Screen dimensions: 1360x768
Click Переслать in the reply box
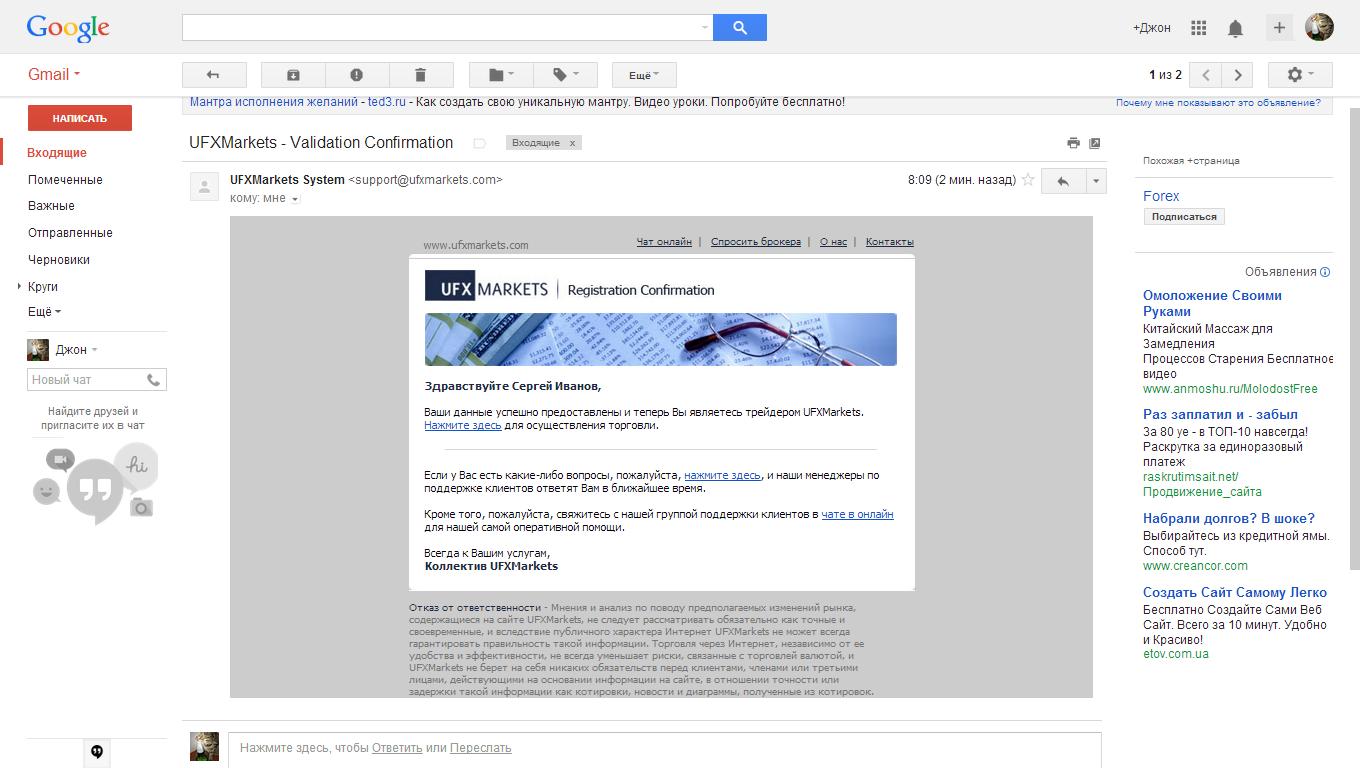(x=480, y=748)
